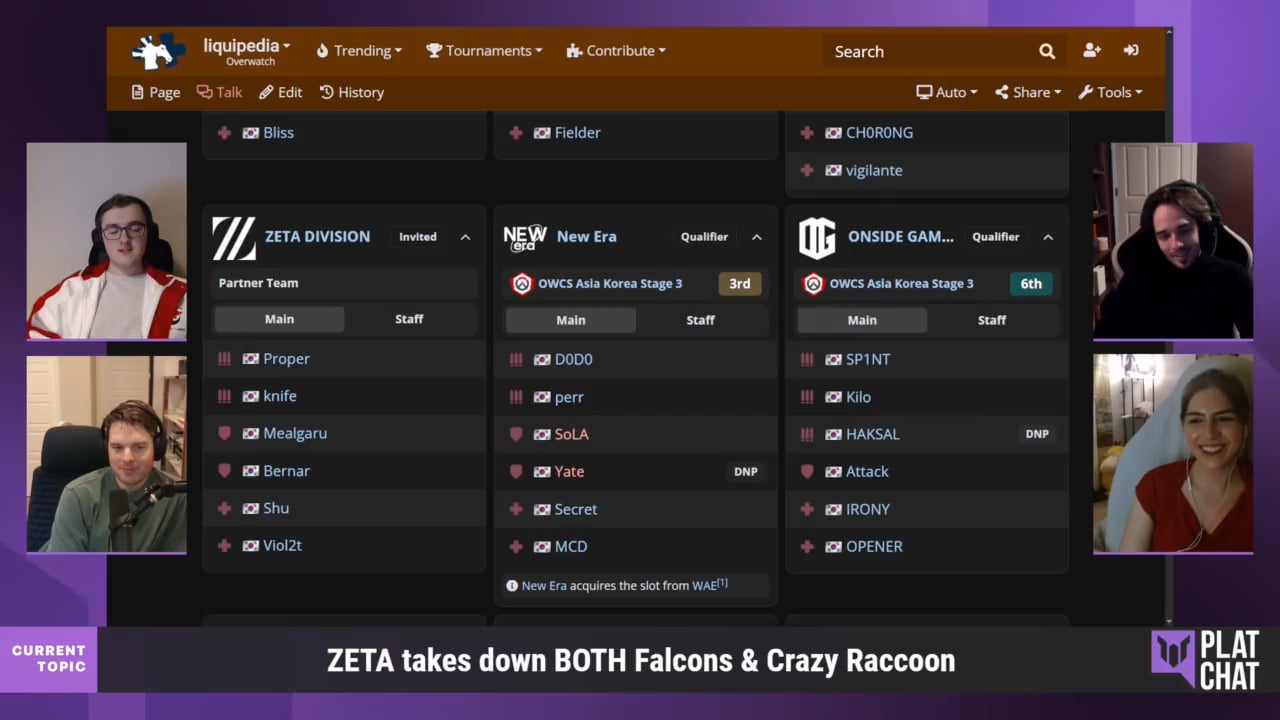Open the Trending dropdown menu
Image resolution: width=1280 pixels, height=720 pixels.
pyautogui.click(x=359, y=51)
